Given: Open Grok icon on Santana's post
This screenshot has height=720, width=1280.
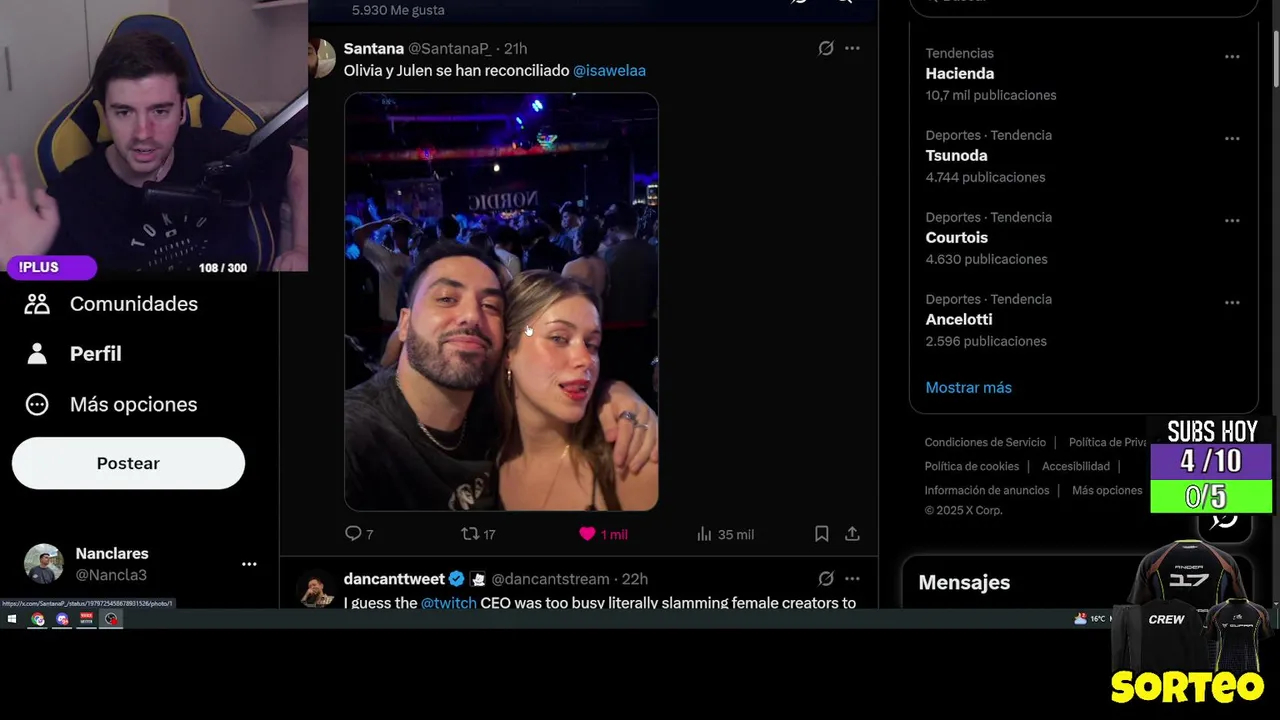Looking at the screenshot, I should [x=826, y=48].
